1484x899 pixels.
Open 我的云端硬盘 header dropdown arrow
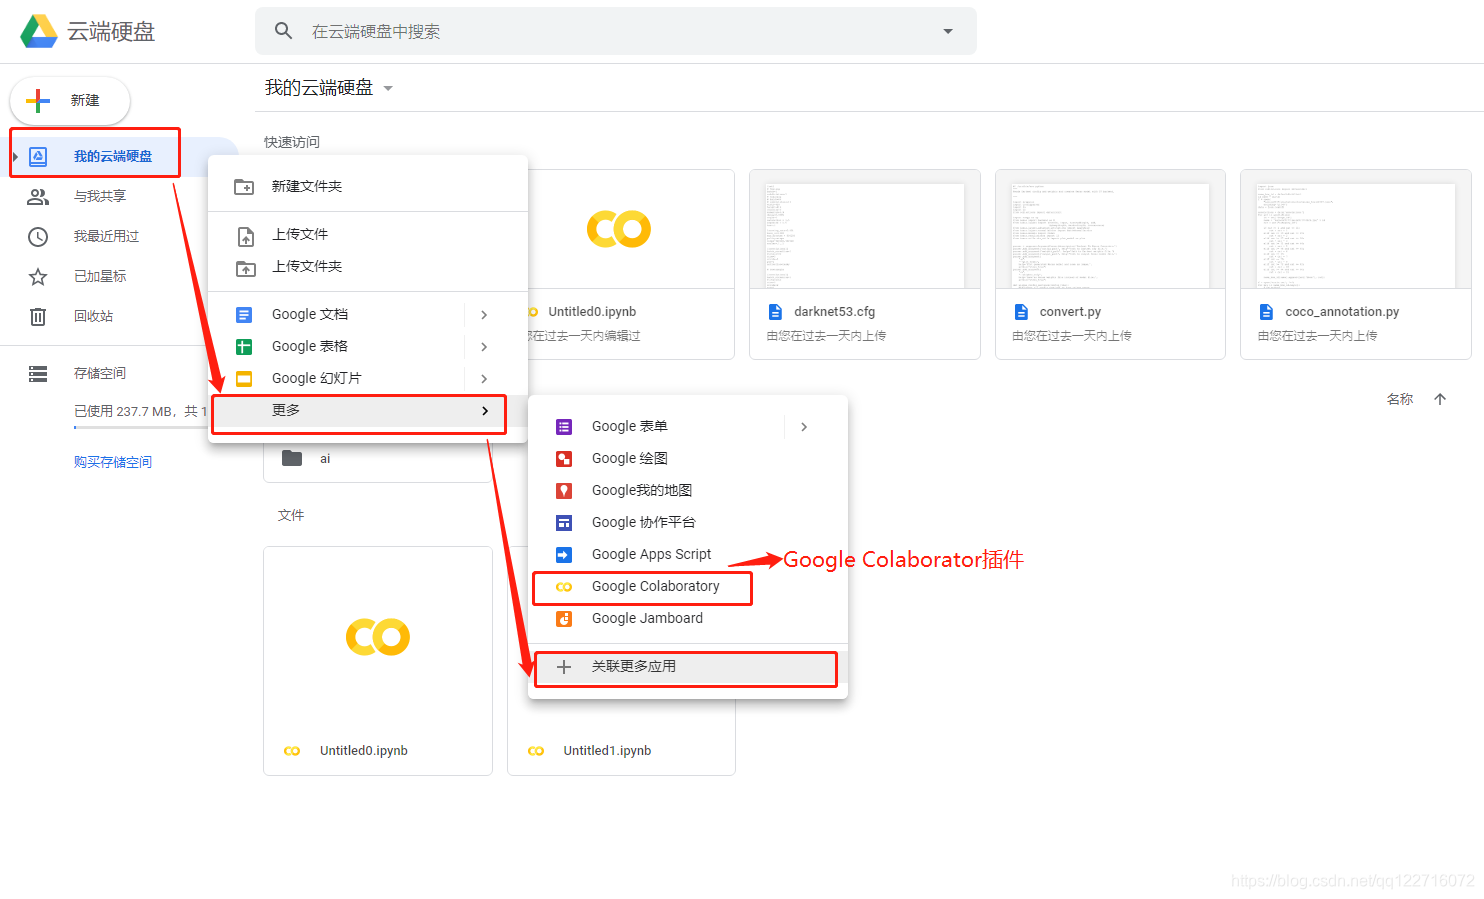click(388, 88)
